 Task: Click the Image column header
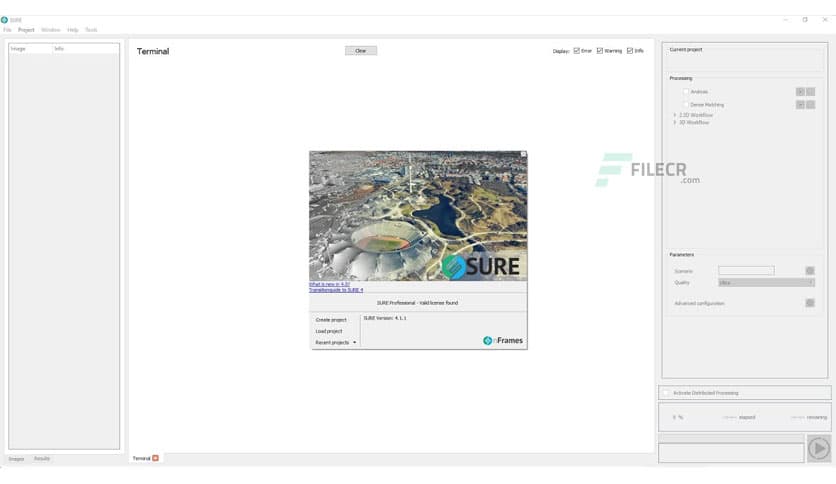[x=30, y=49]
